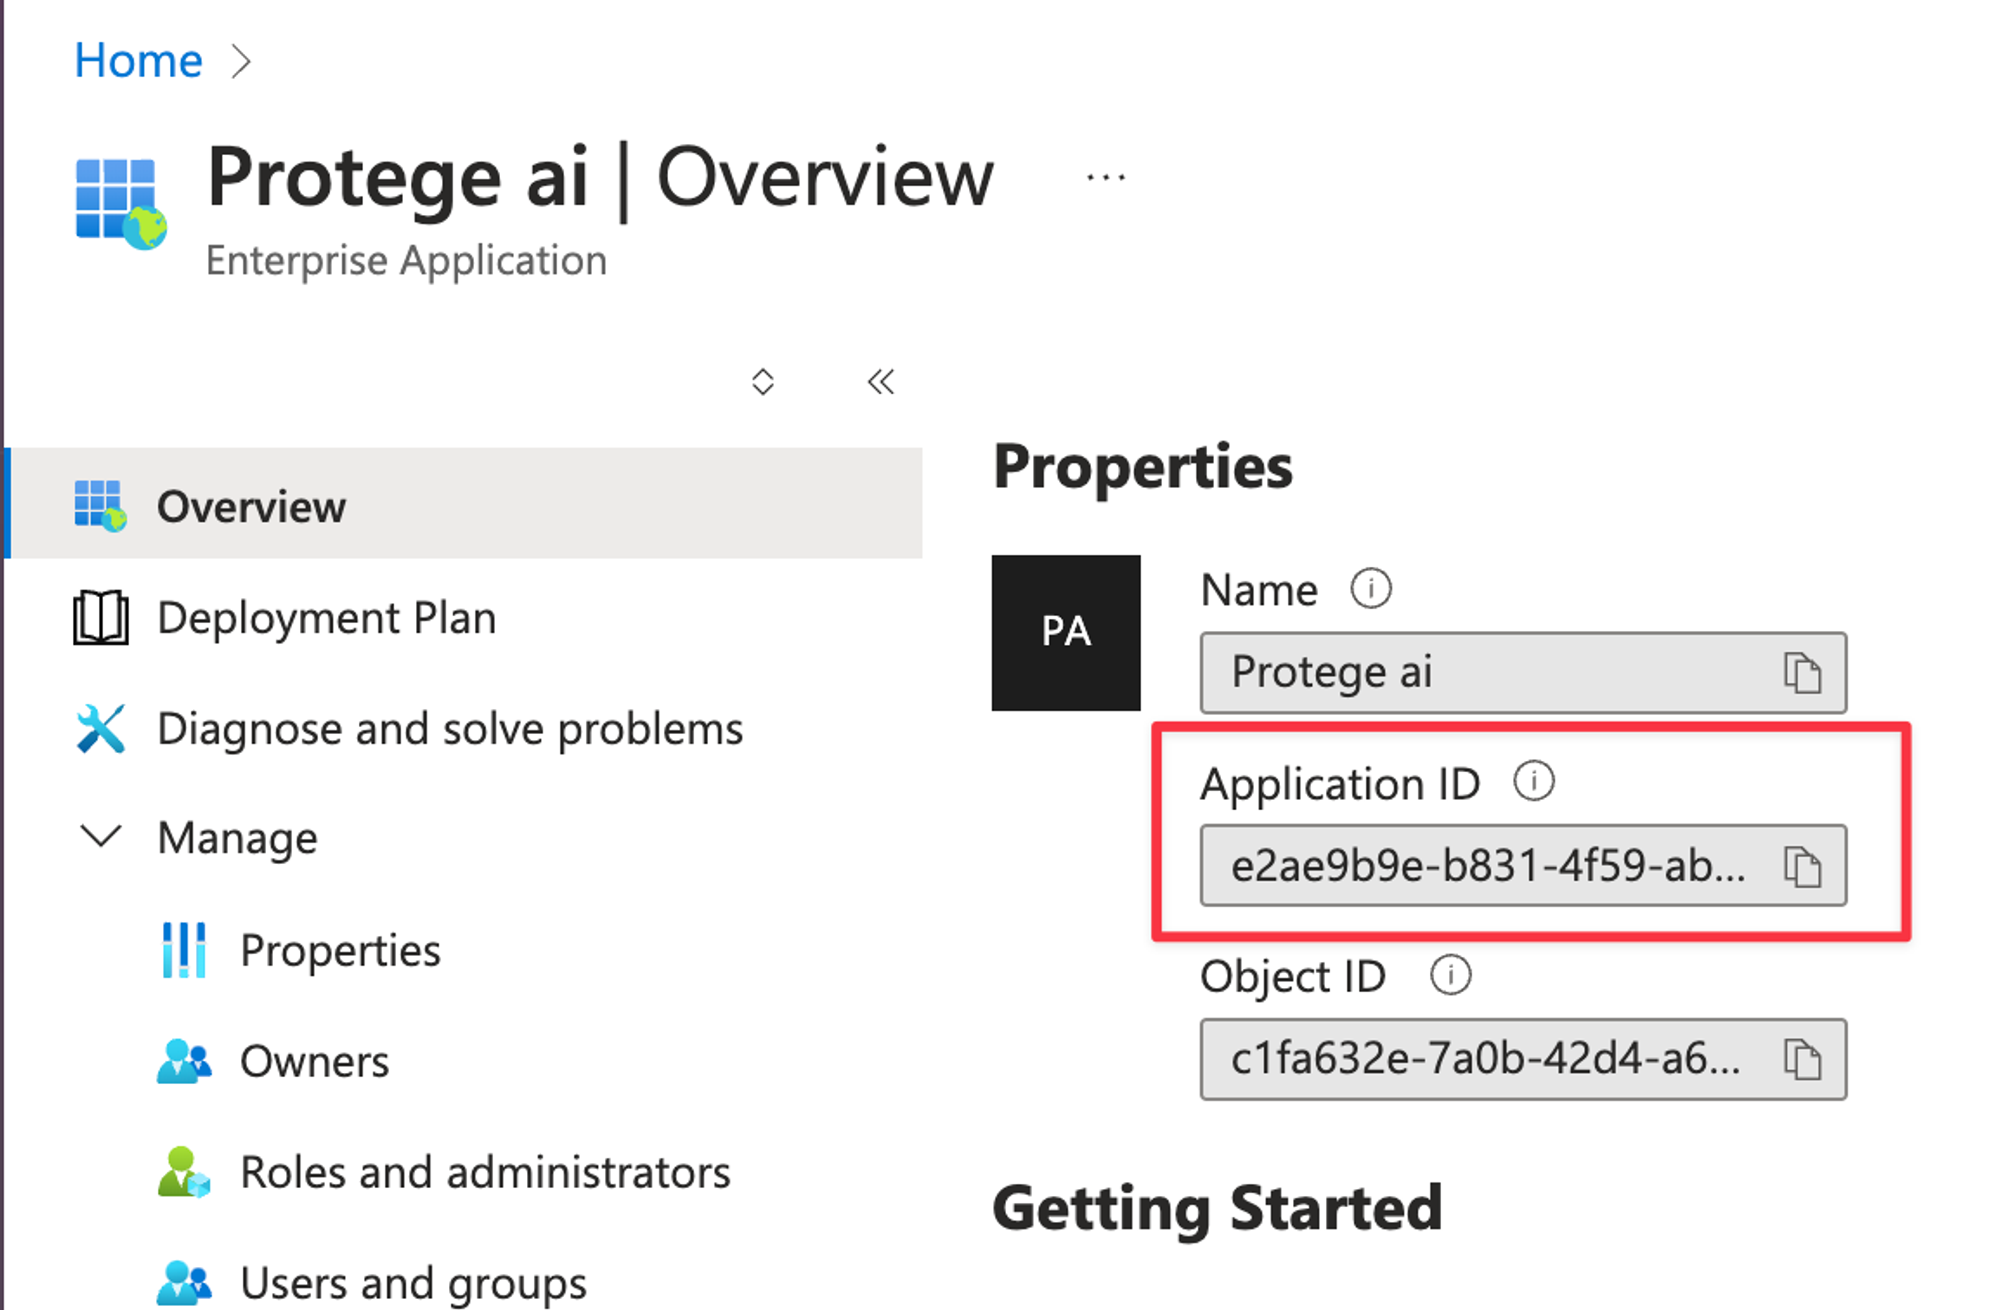Open the Owners page
2000x1310 pixels.
tap(314, 1061)
